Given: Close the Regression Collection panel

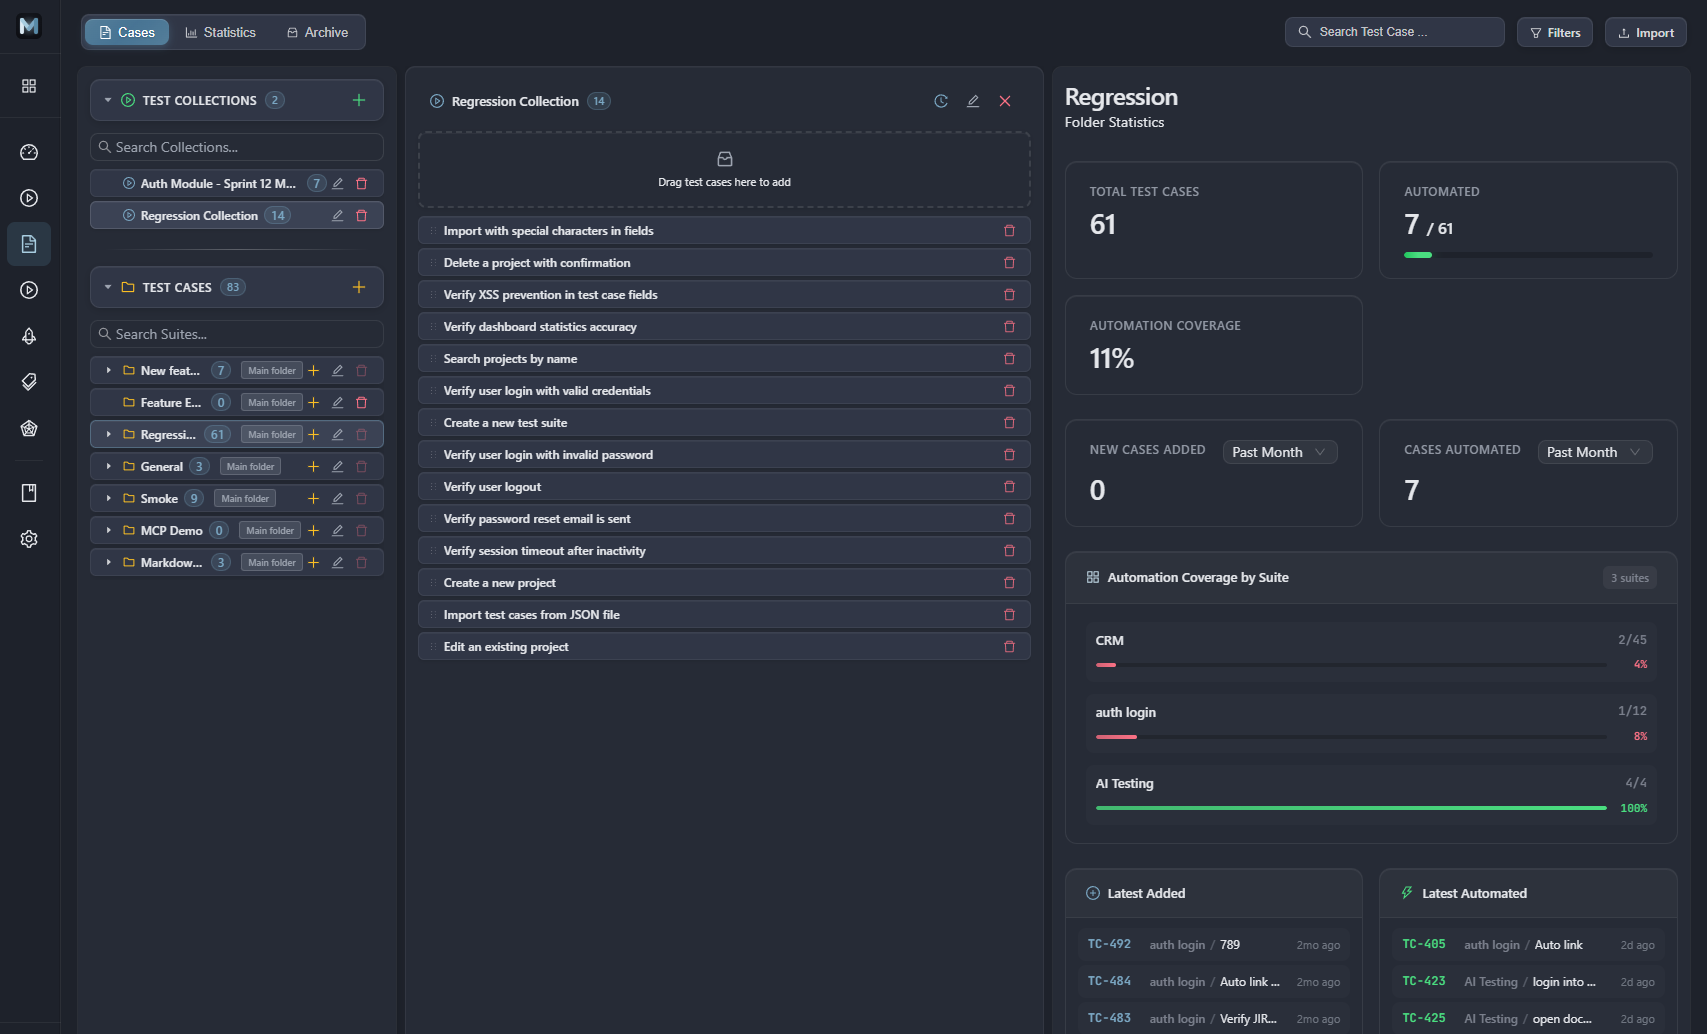Looking at the screenshot, I should pyautogui.click(x=1005, y=101).
